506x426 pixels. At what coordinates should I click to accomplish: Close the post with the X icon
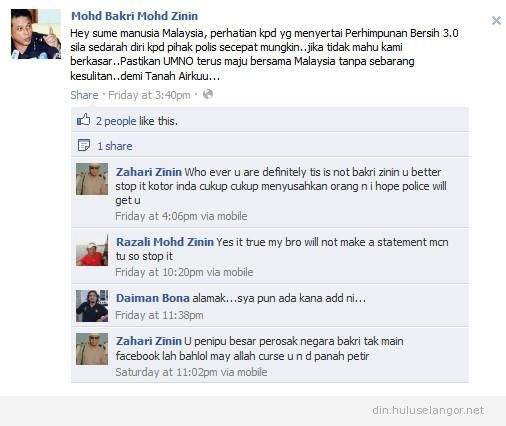tap(496, 21)
